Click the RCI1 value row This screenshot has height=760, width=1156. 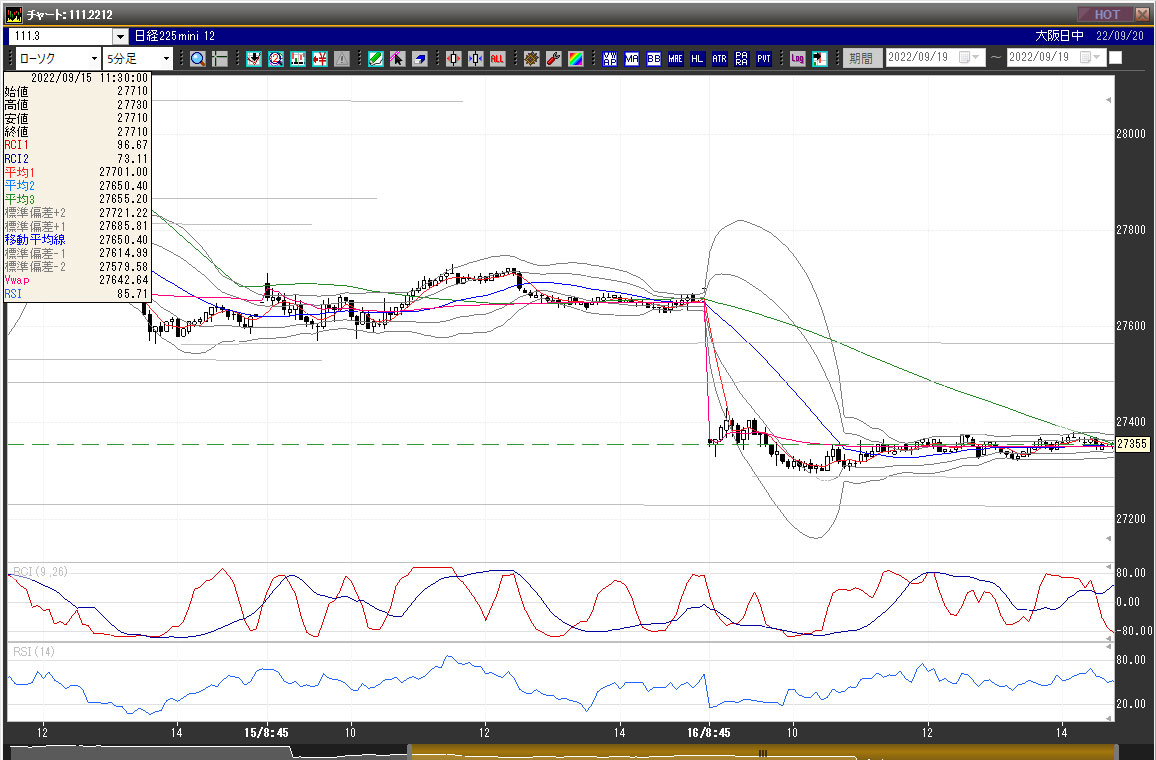coord(77,145)
